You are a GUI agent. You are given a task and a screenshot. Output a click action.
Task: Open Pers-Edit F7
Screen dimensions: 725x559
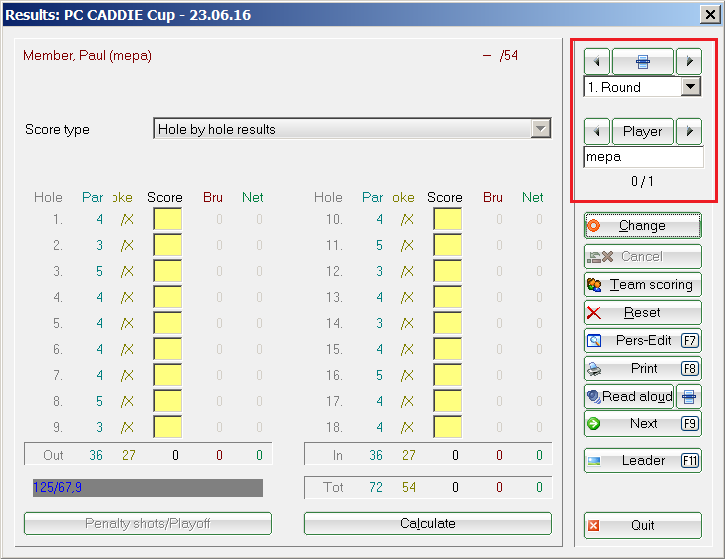click(643, 341)
